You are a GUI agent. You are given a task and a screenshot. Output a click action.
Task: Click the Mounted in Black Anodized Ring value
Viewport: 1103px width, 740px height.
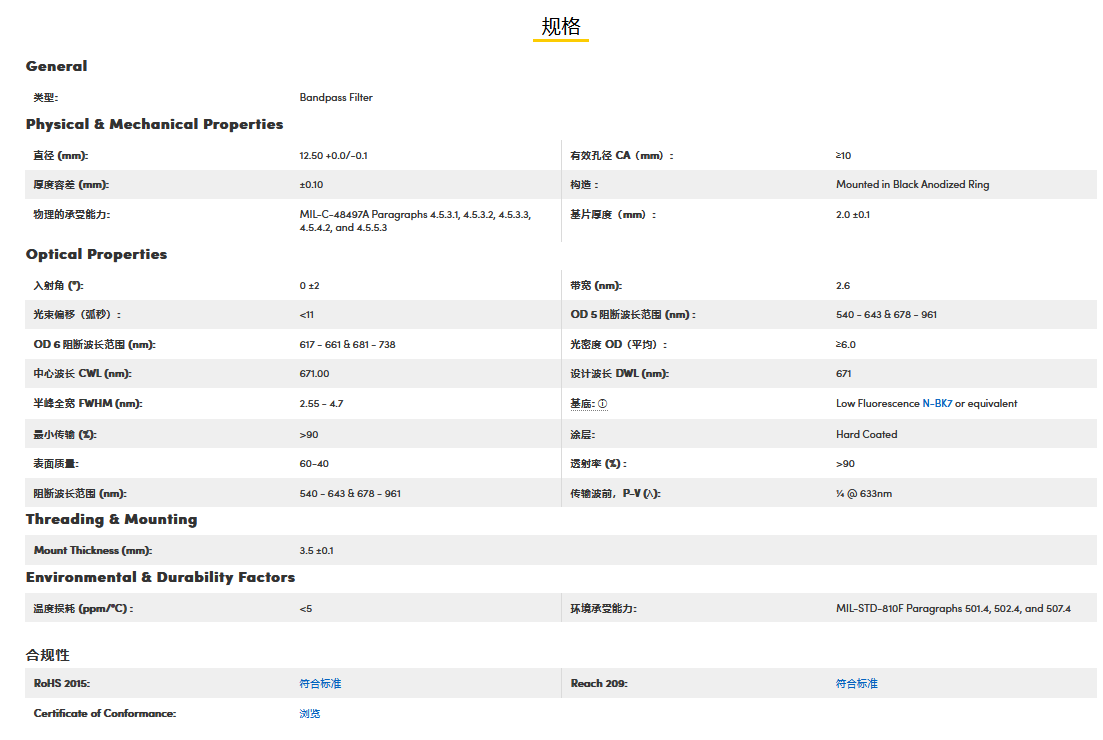(x=912, y=184)
